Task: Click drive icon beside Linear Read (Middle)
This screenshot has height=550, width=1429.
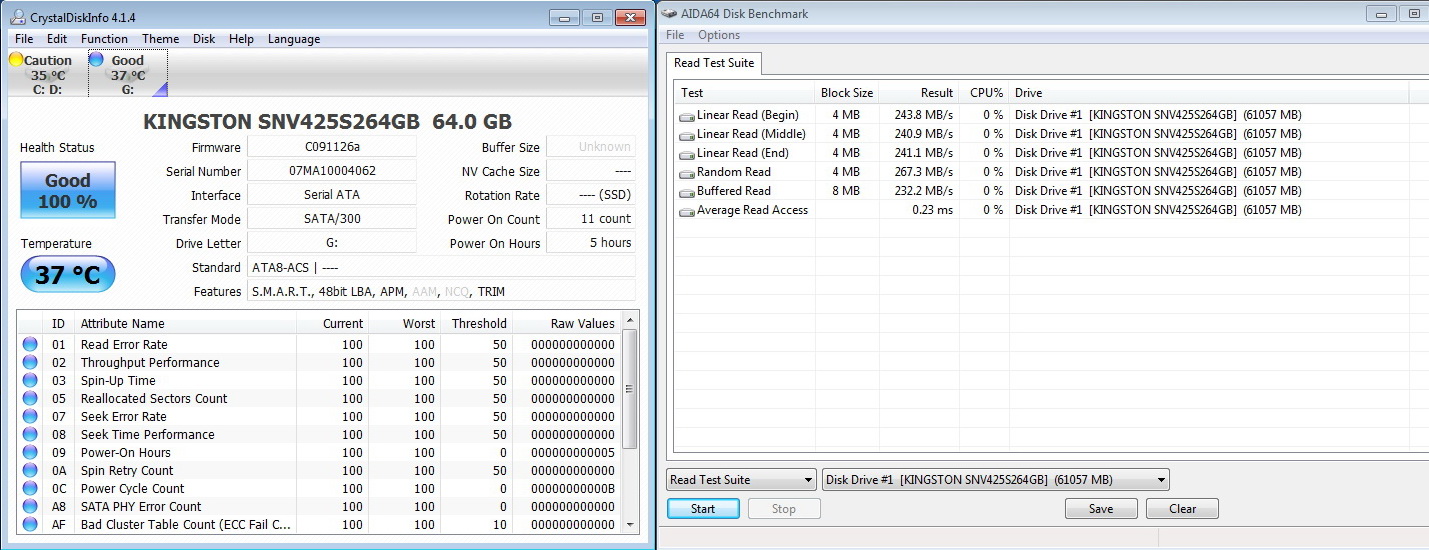Action: pos(687,135)
